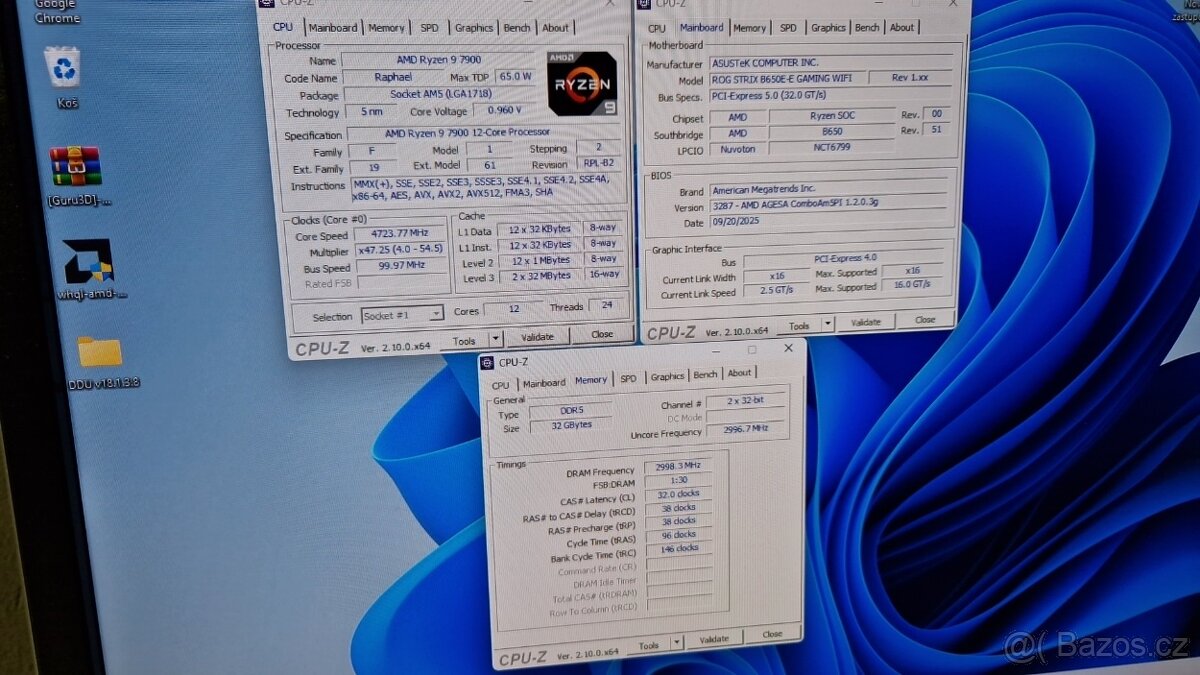Click the Package value Socket AM5 (LGA1718)

[x=440, y=94]
